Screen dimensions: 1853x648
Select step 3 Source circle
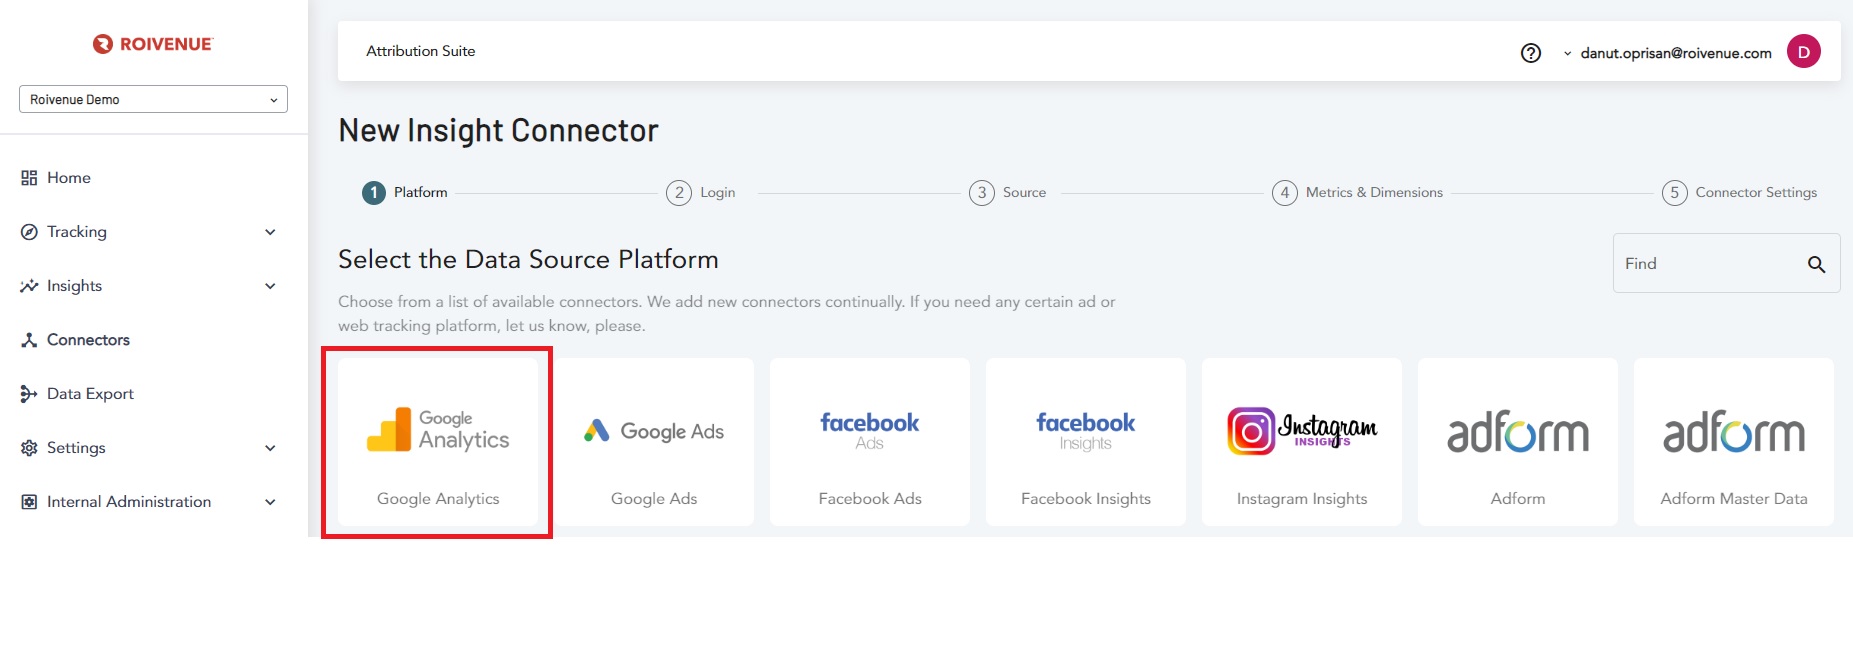[x=982, y=193]
